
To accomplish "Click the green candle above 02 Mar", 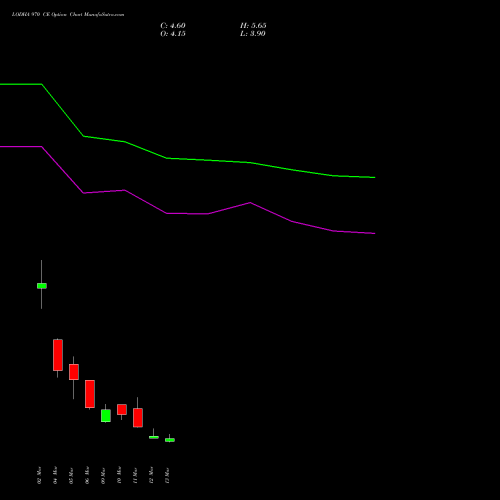I will pos(42,286).
